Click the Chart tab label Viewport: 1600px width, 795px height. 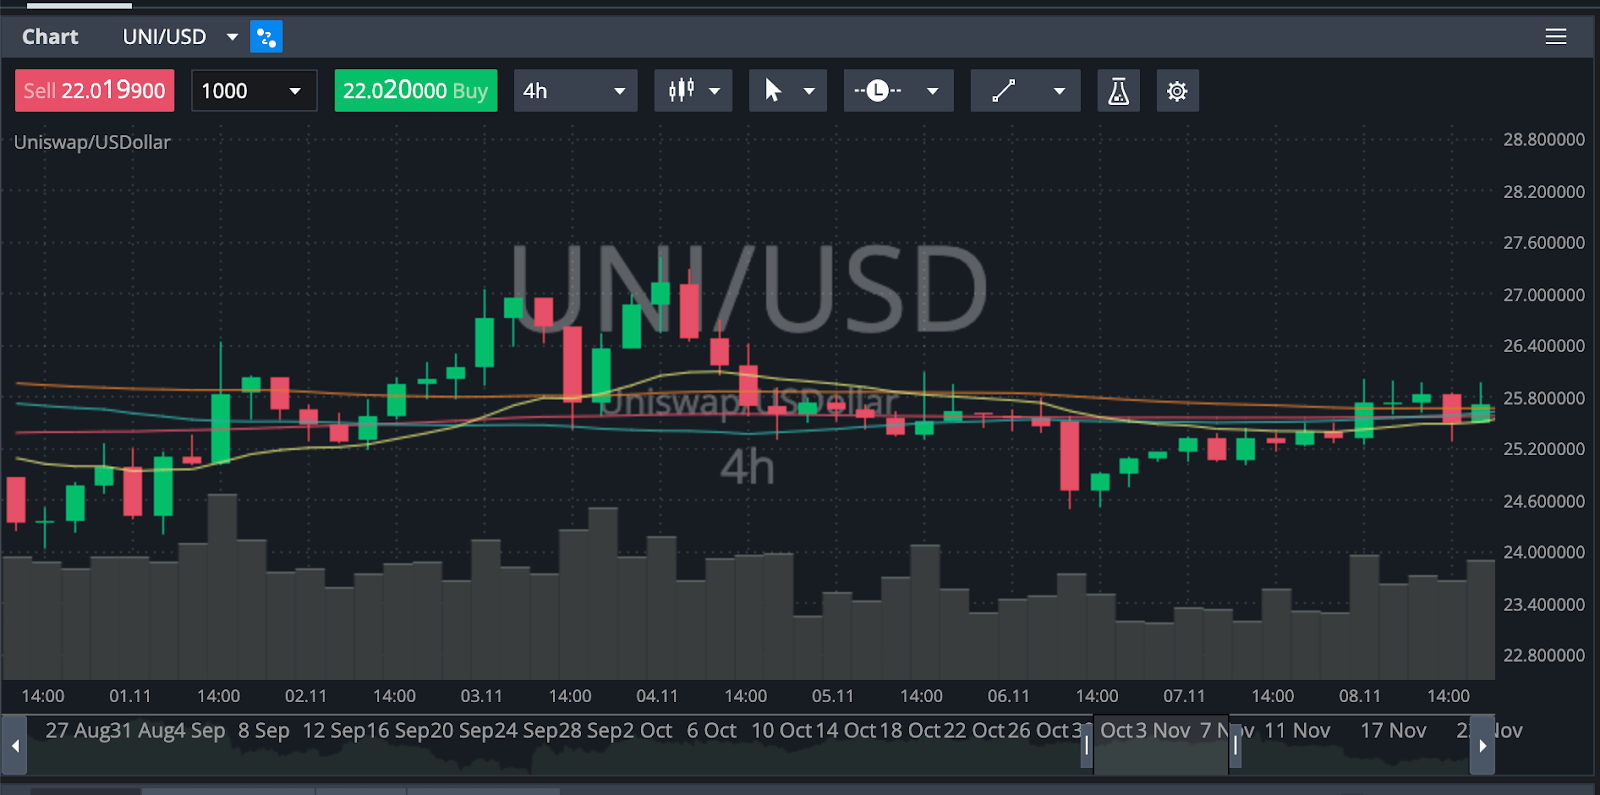click(x=50, y=37)
